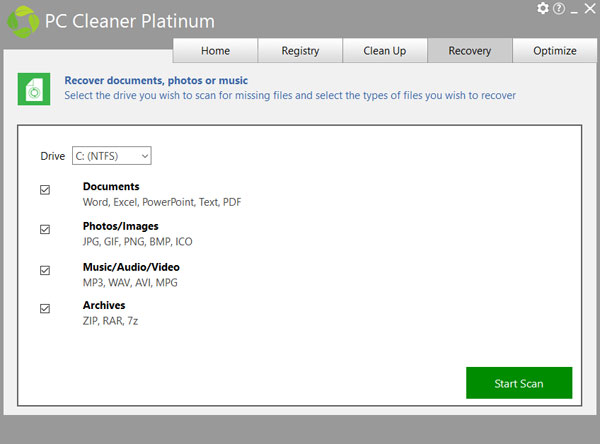Click the 'Select the drive you wish to scan' description
Viewport: 600px width, 444px height.
click(290, 95)
